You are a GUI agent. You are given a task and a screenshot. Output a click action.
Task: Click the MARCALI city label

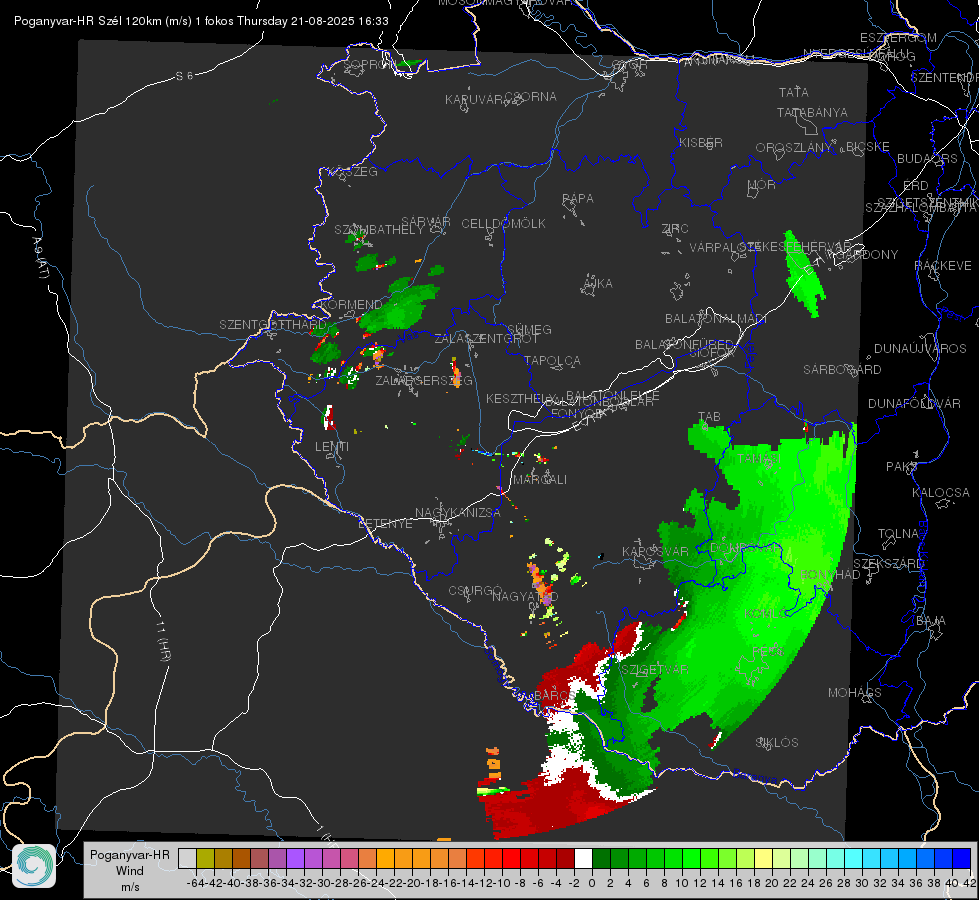[540, 480]
